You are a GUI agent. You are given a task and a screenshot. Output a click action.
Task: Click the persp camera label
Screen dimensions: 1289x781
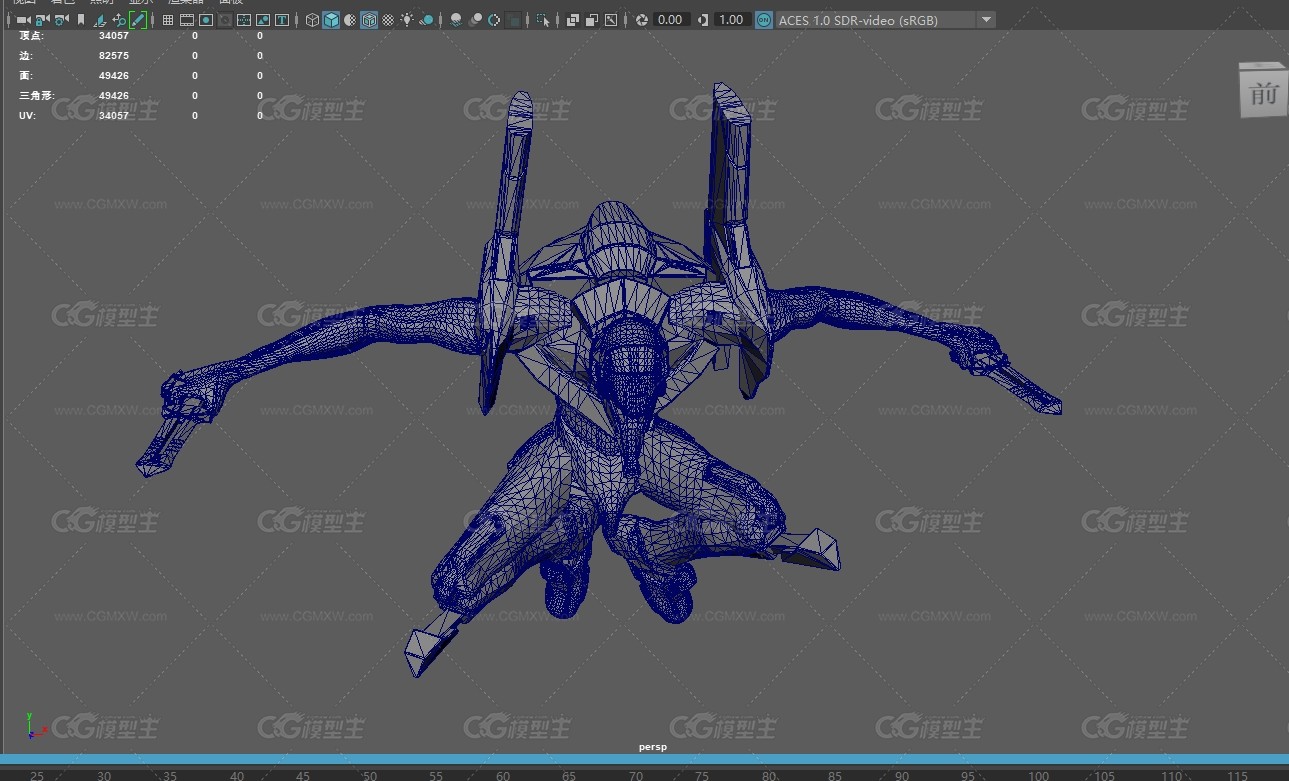tap(653, 747)
